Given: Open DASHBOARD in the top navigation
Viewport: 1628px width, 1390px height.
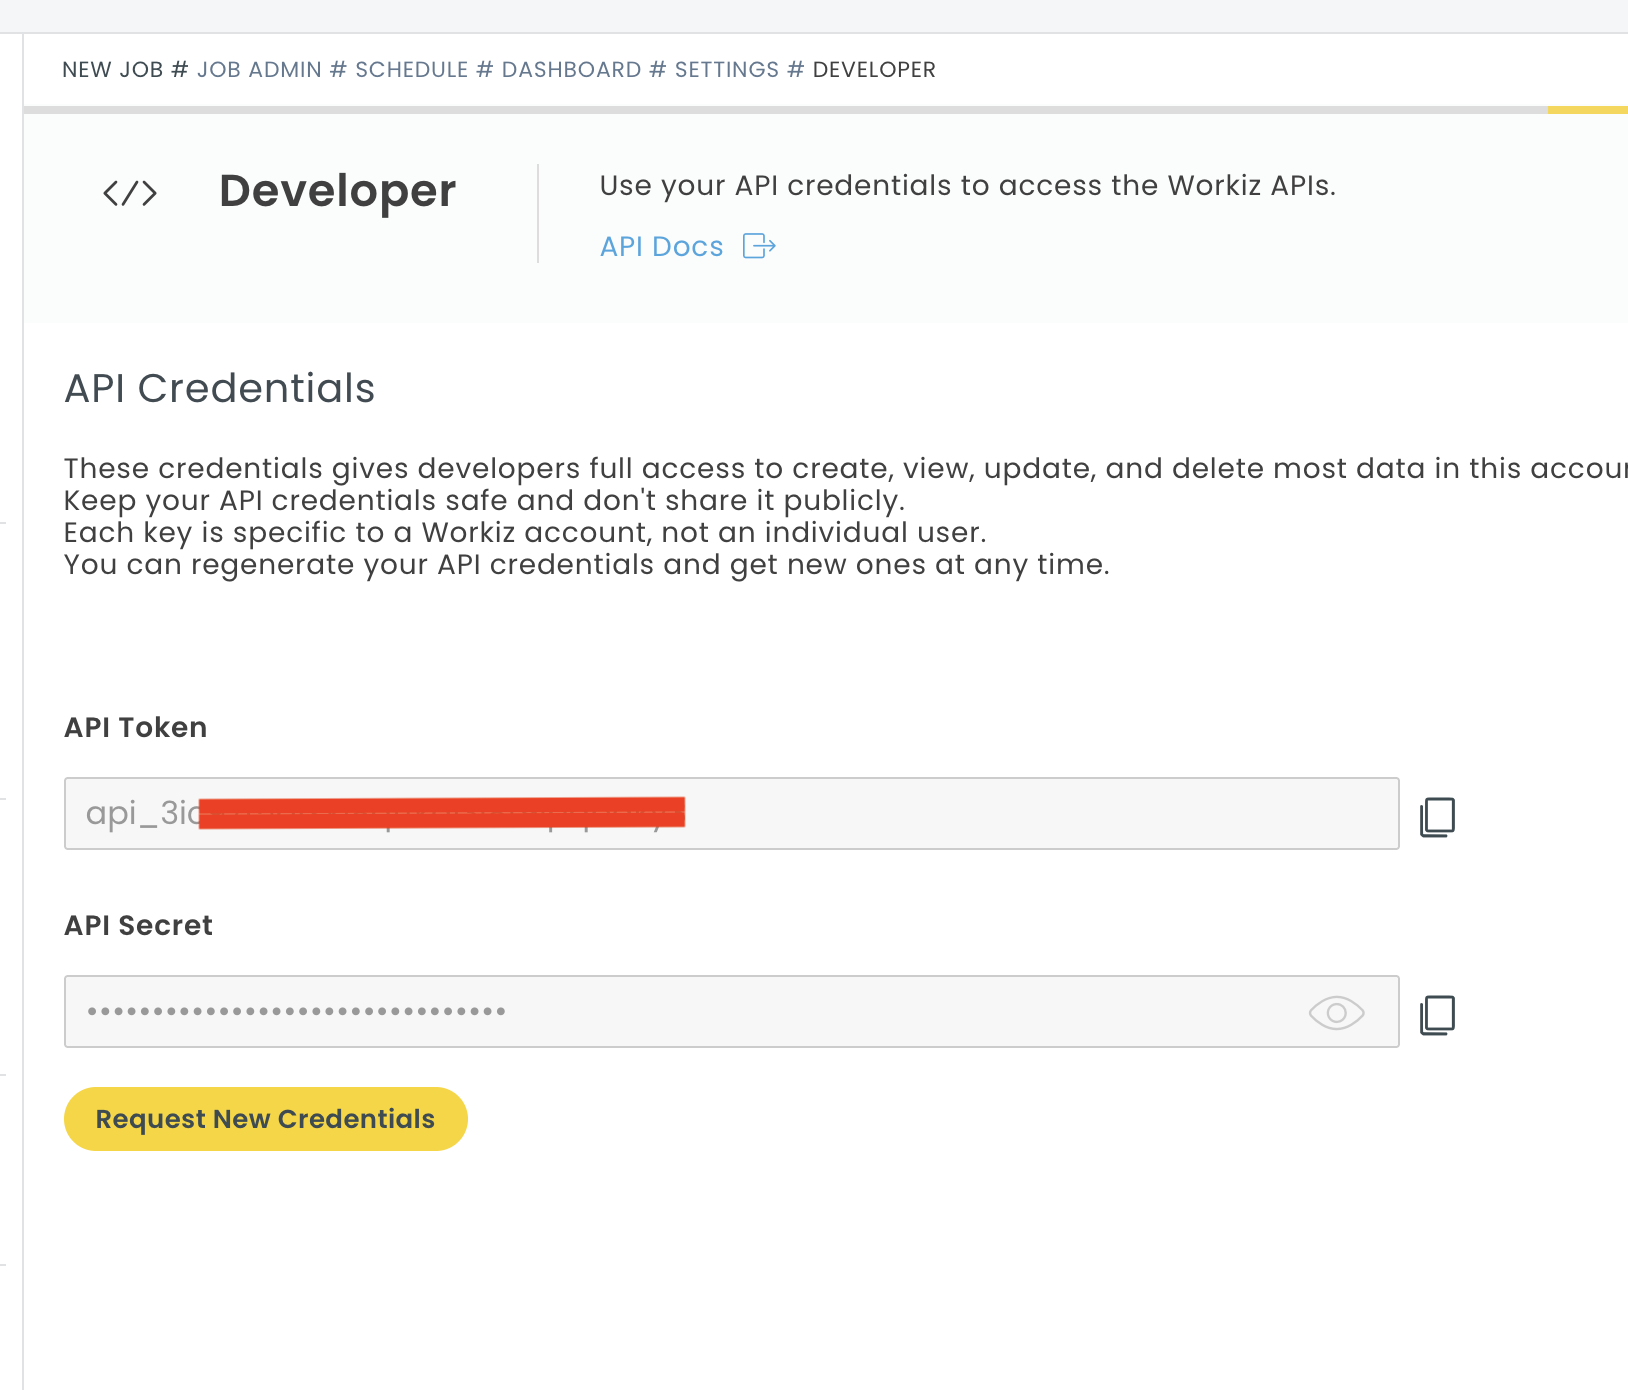Looking at the screenshot, I should [x=571, y=70].
